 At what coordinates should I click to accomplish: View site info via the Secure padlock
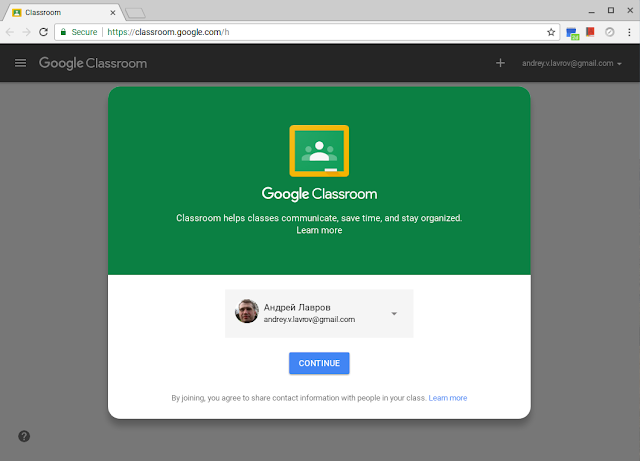[x=79, y=32]
